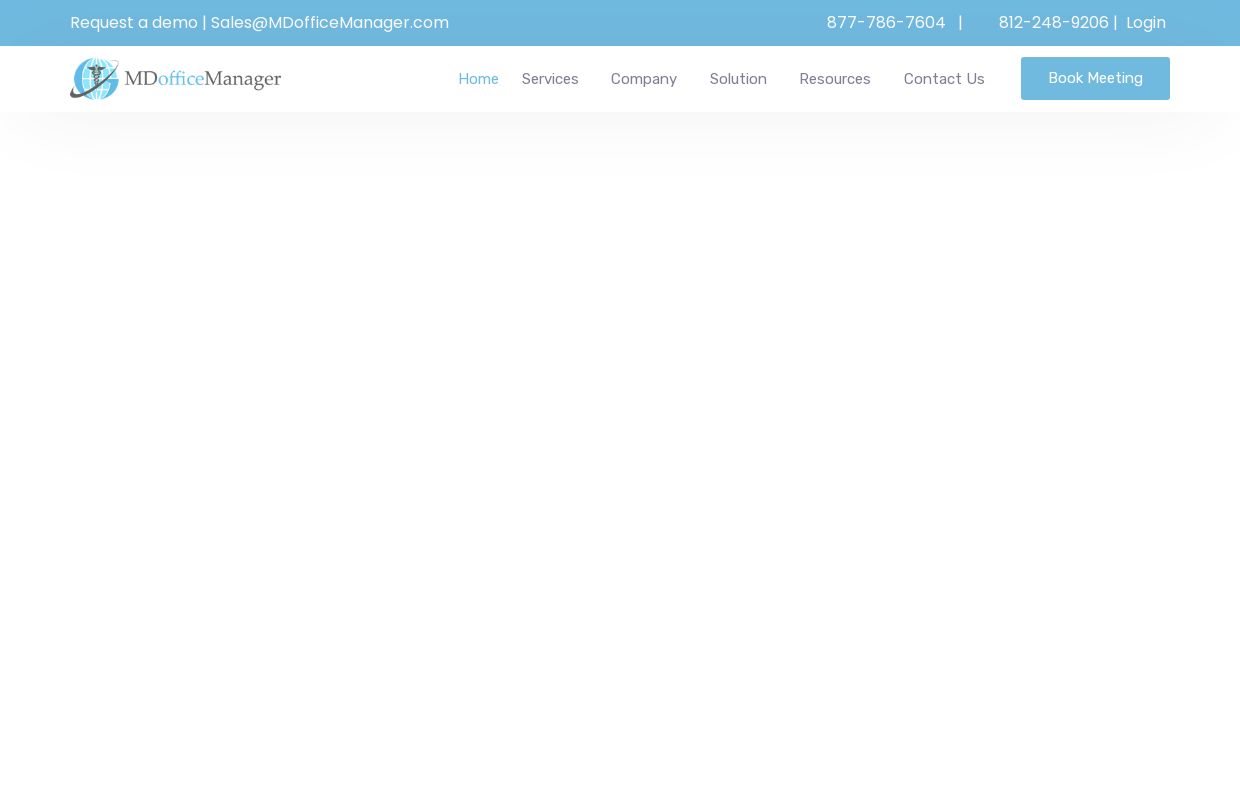The height and width of the screenshot is (800, 1240).
Task: Open the Request a demo link
Action: pyautogui.click(x=133, y=23)
